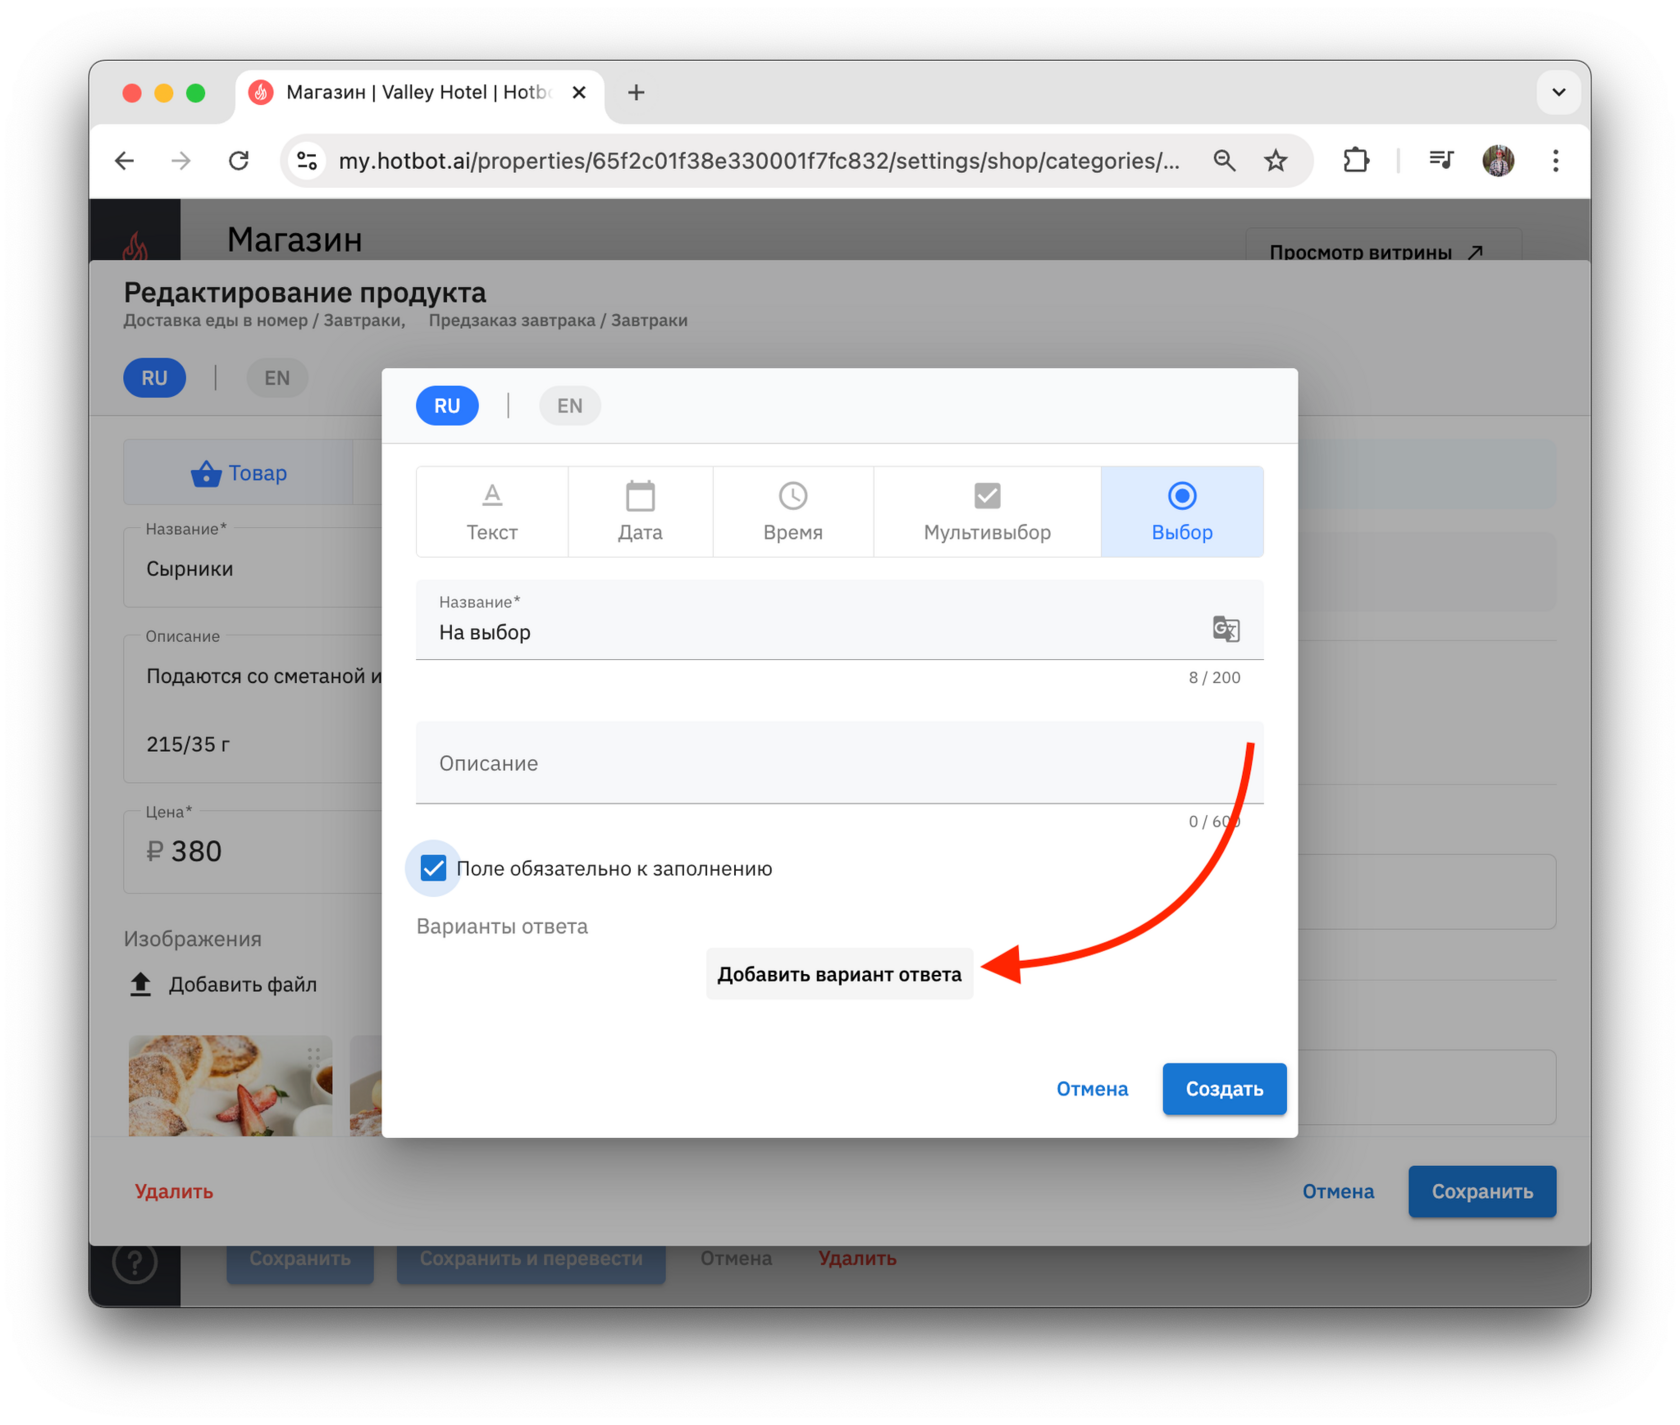Bookmark this page with the star icon
Viewport: 1680px width, 1425px height.
click(x=1276, y=160)
